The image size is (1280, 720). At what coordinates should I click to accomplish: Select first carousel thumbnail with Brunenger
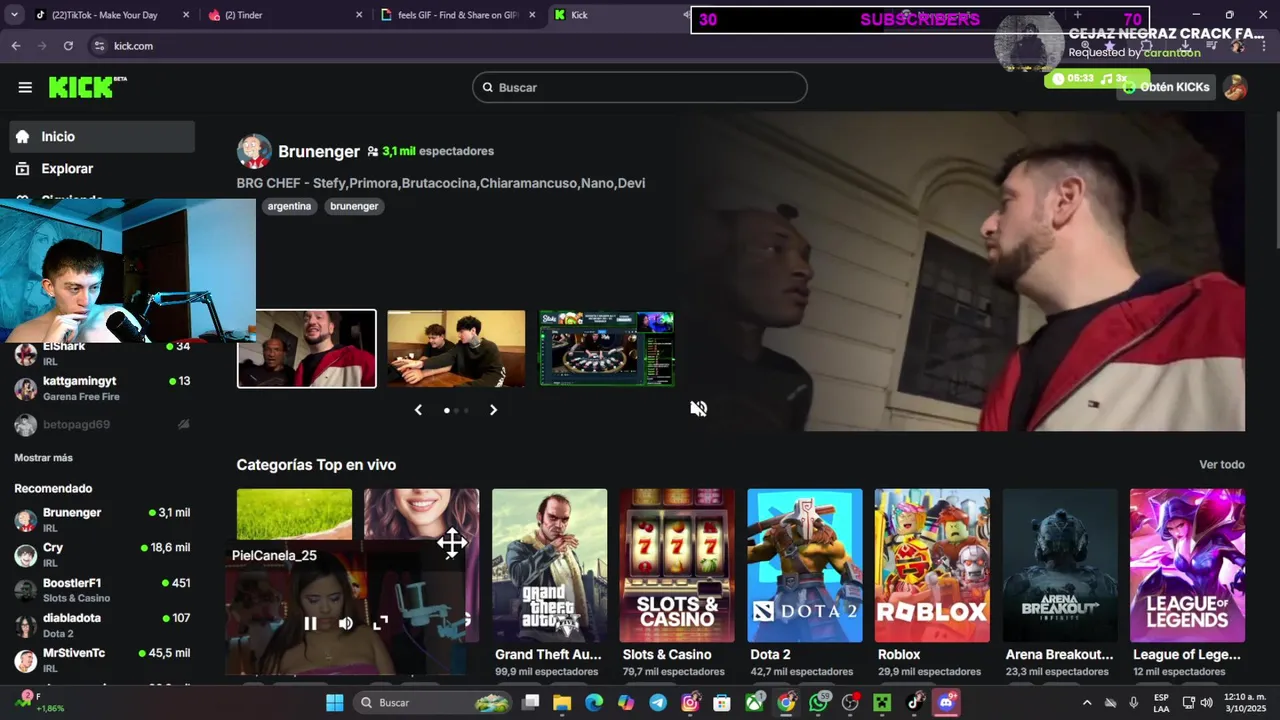tap(307, 348)
